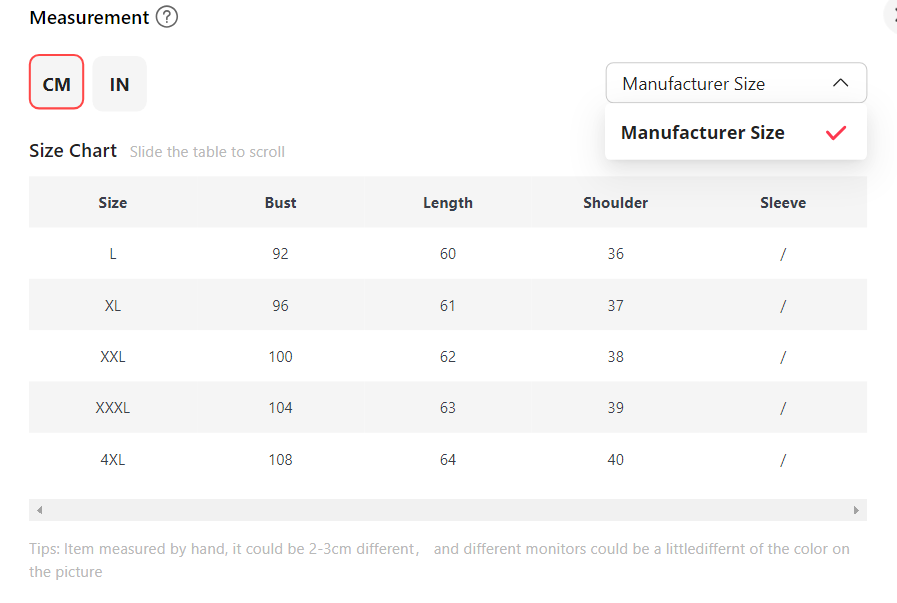
Task: Select the XL size row
Action: pyautogui.click(x=113, y=306)
